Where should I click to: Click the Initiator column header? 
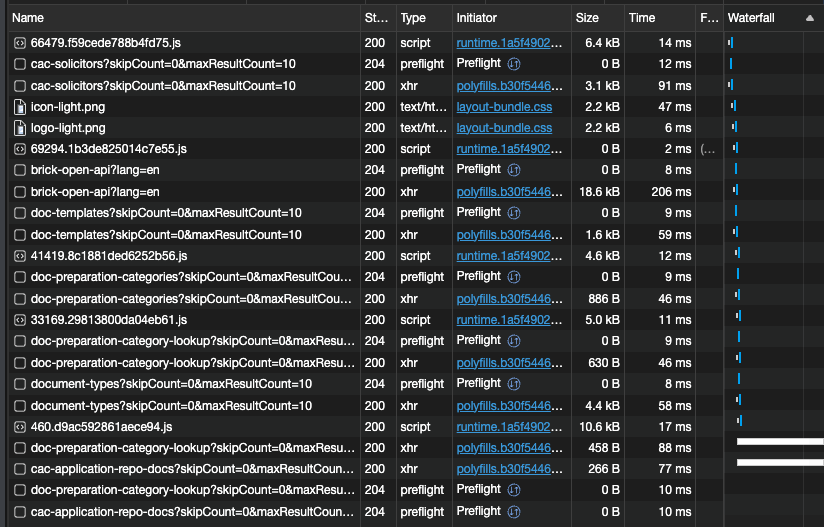pos(476,18)
